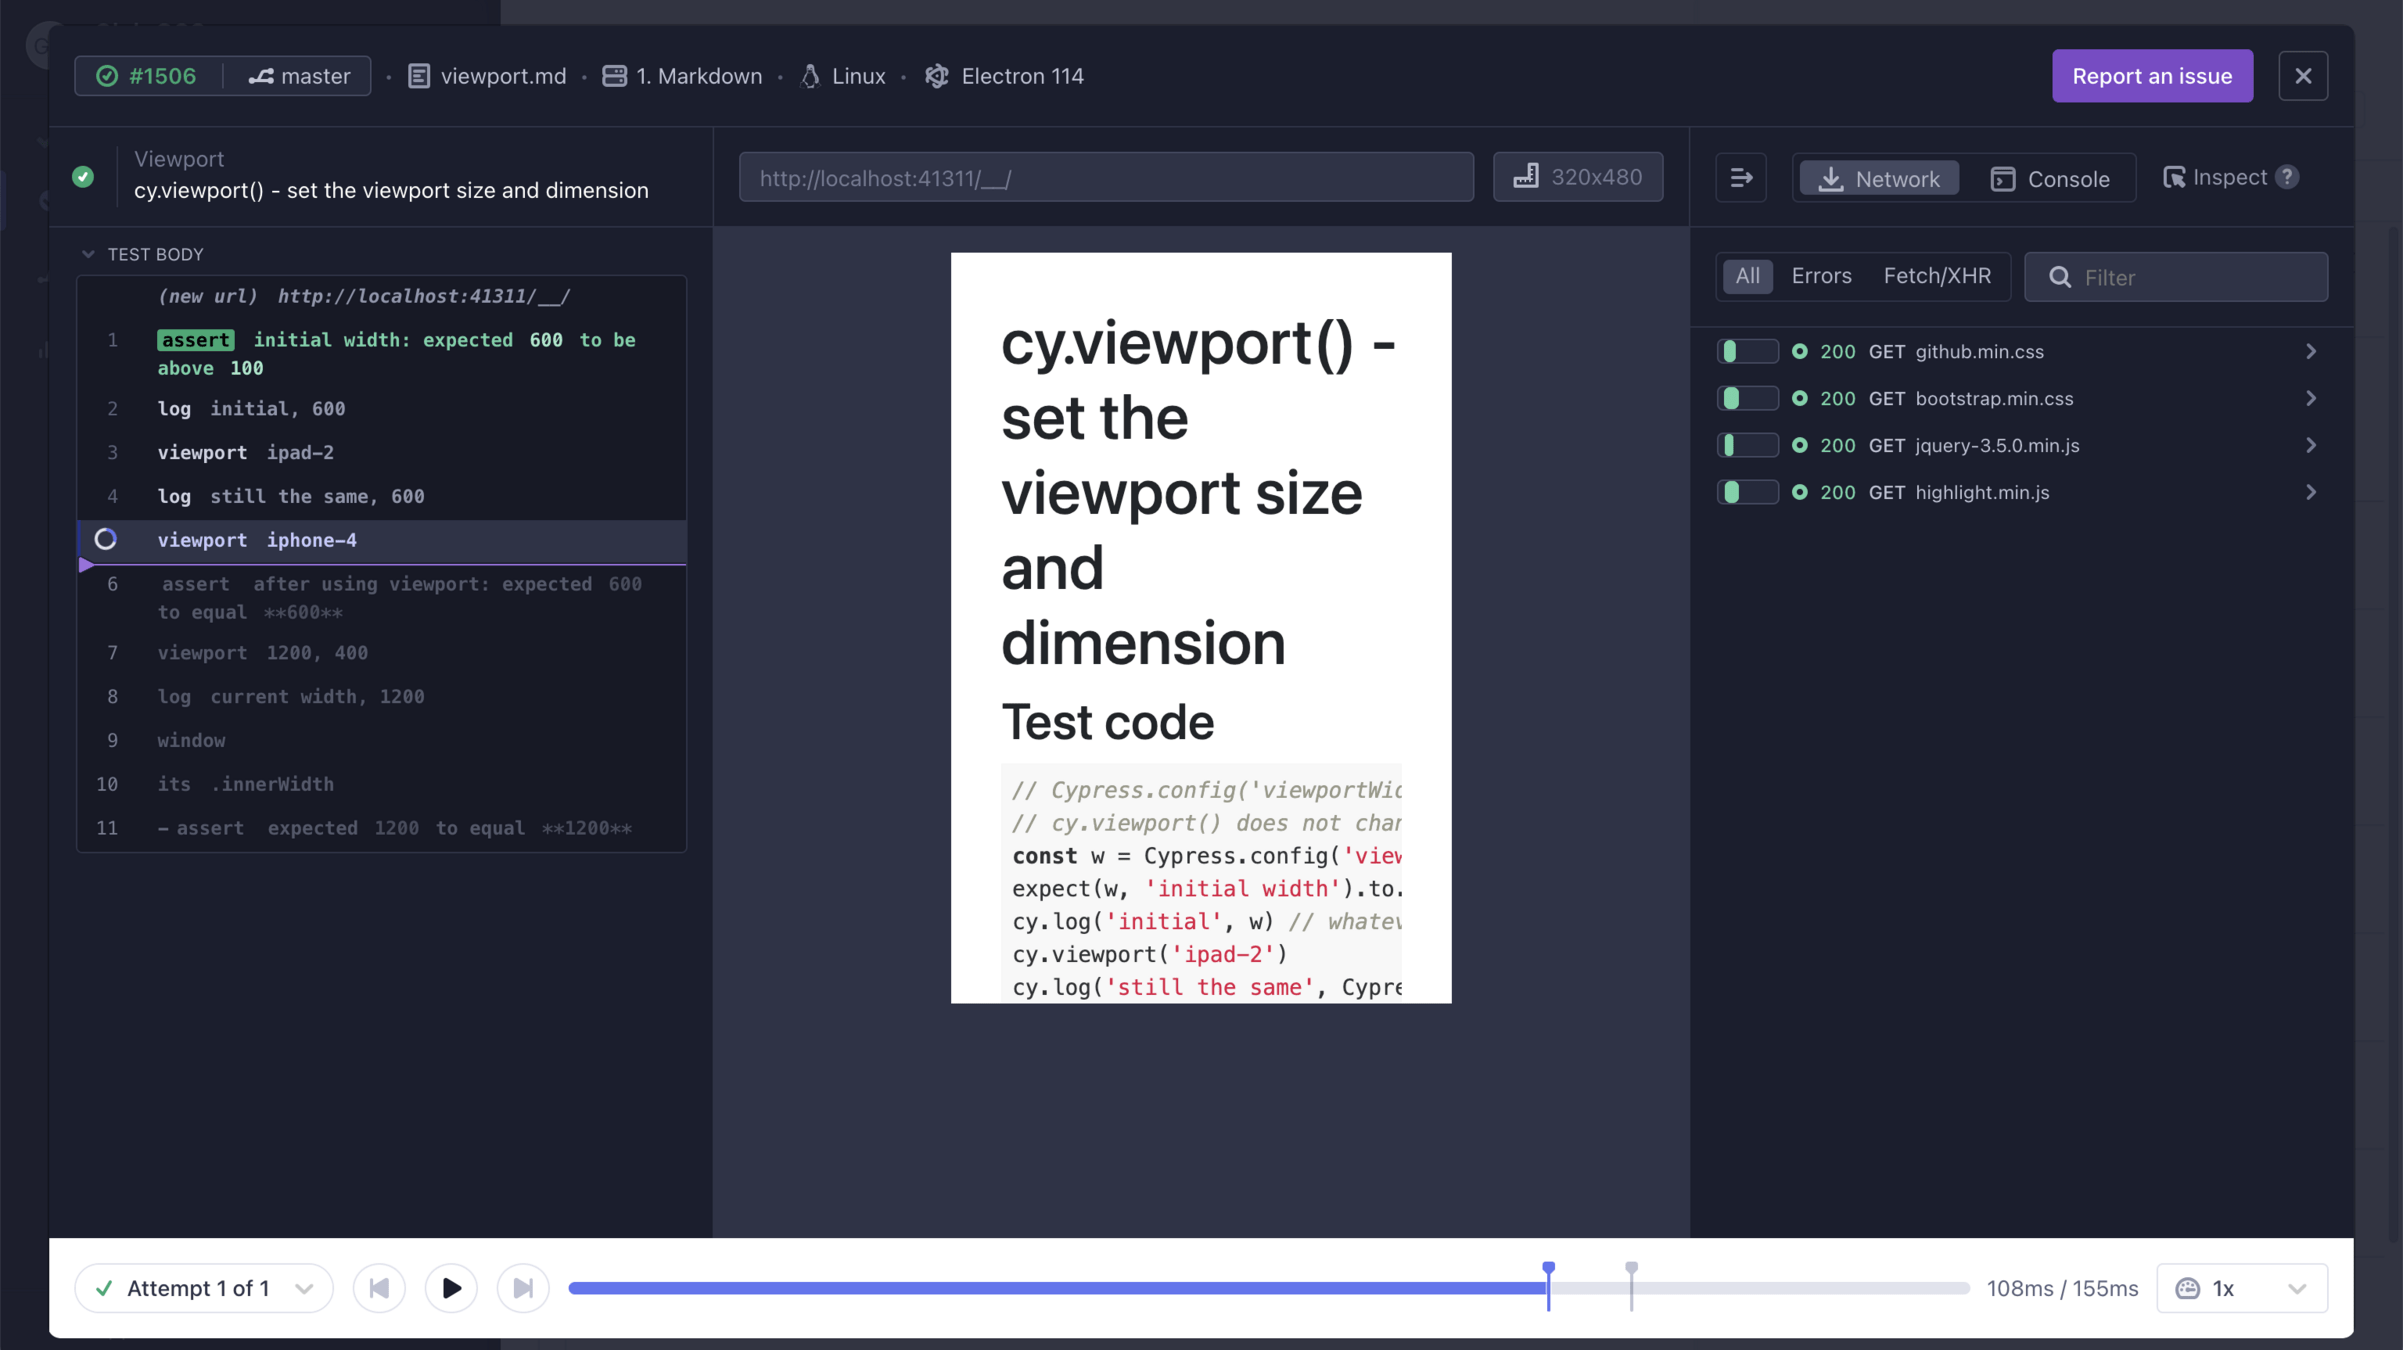Skip to next step icon

pyautogui.click(x=523, y=1288)
